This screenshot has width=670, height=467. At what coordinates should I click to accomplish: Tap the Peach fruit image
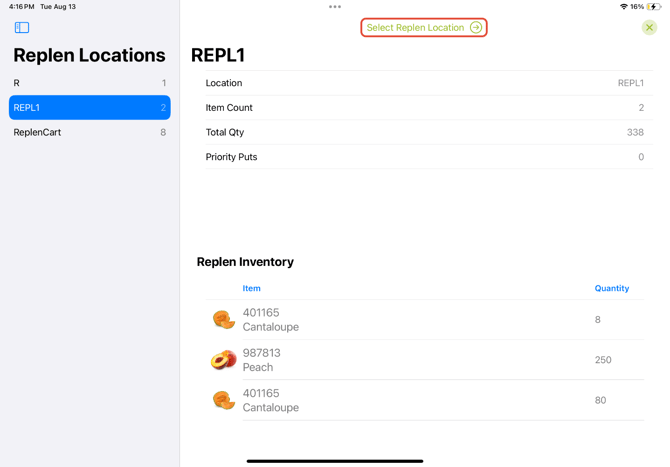(x=223, y=360)
